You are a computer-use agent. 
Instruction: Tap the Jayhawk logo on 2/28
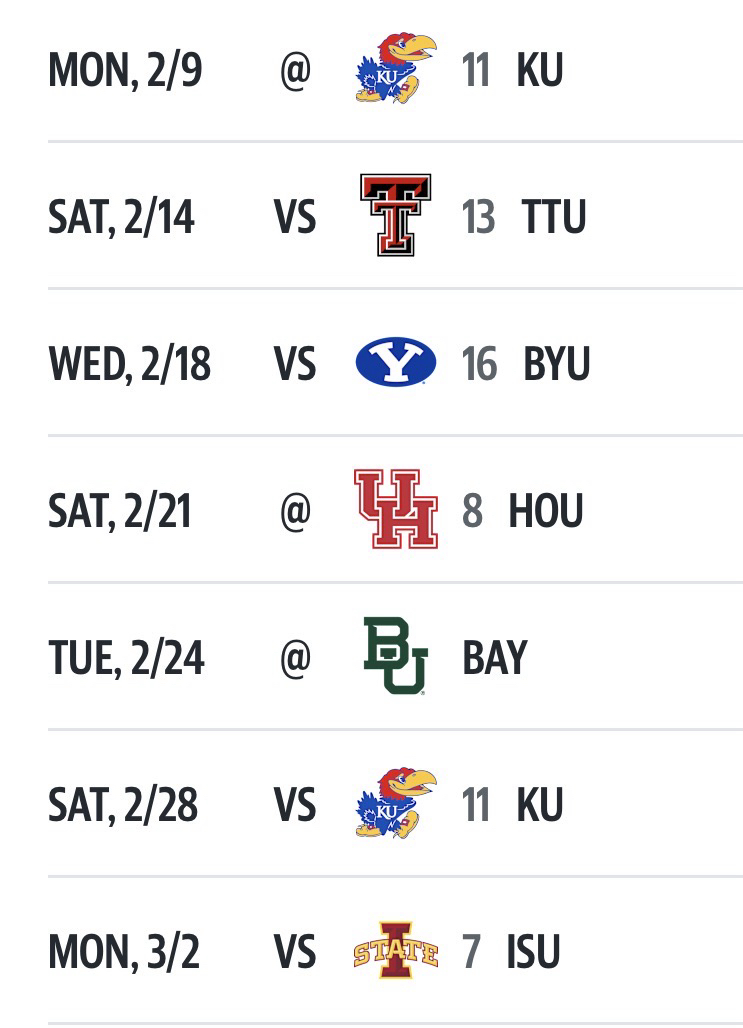(x=396, y=803)
